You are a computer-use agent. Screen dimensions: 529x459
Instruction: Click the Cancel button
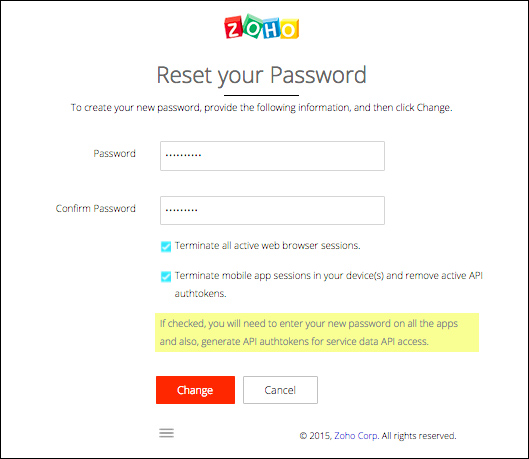coord(280,390)
